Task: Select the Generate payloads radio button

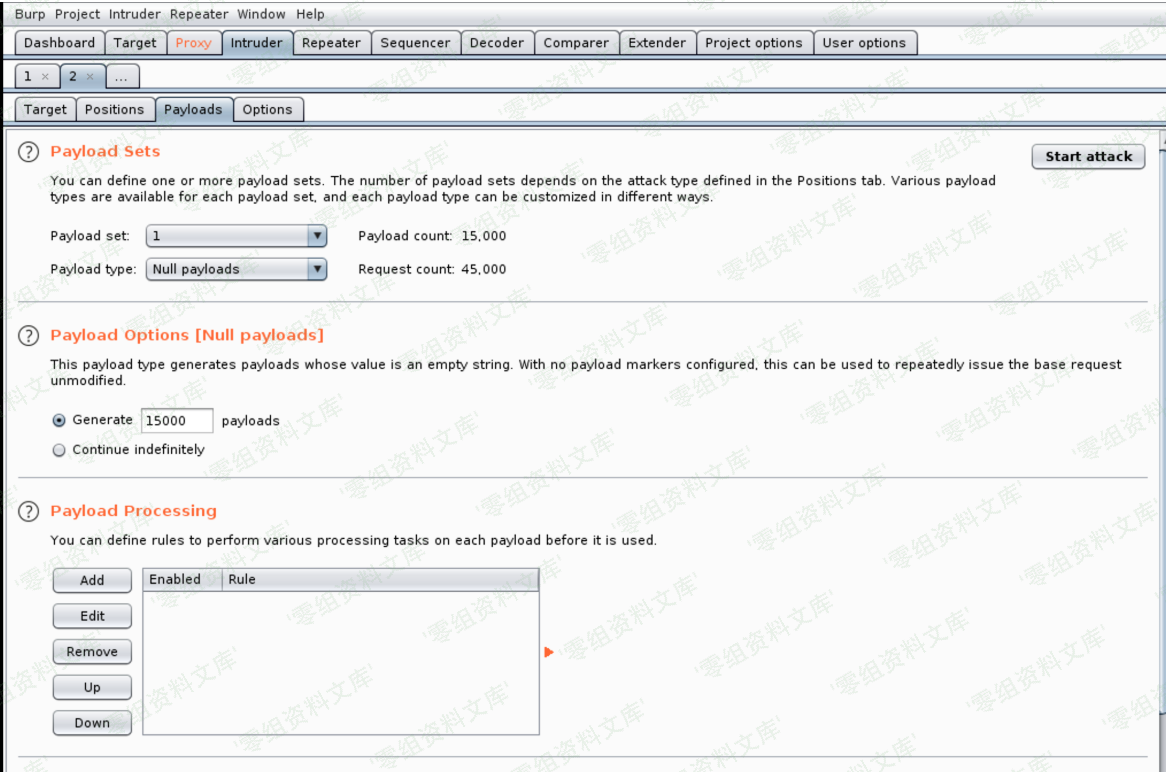Action: [x=59, y=421]
